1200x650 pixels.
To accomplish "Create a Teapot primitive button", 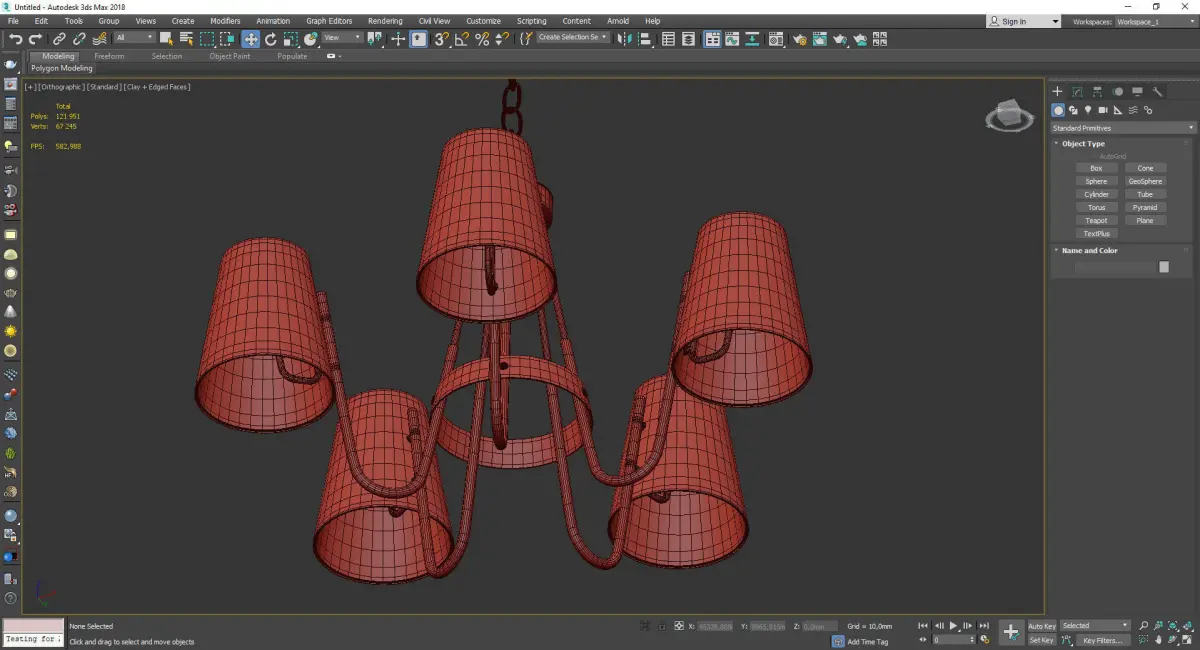I will (x=1096, y=220).
